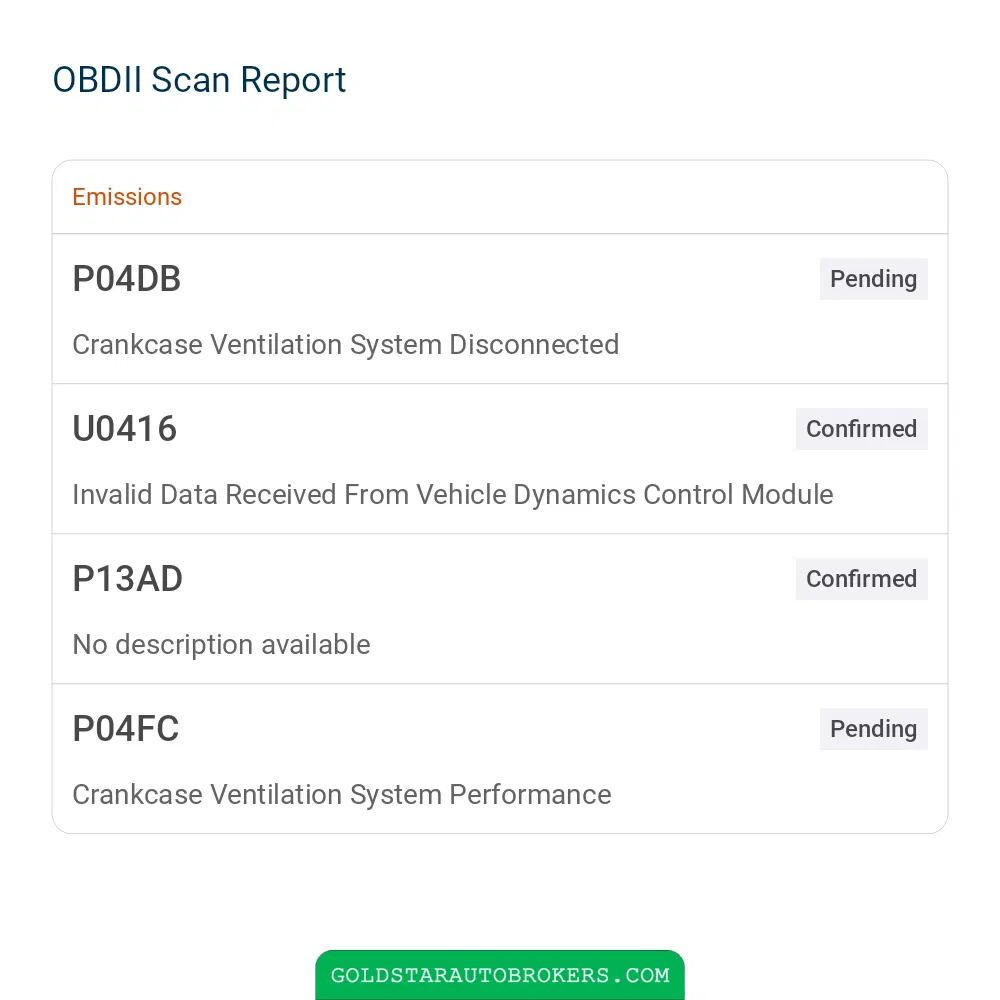Read the Crankcase Ventilation System Disconnected description
This screenshot has height=1000, width=1000.
pos(346,344)
